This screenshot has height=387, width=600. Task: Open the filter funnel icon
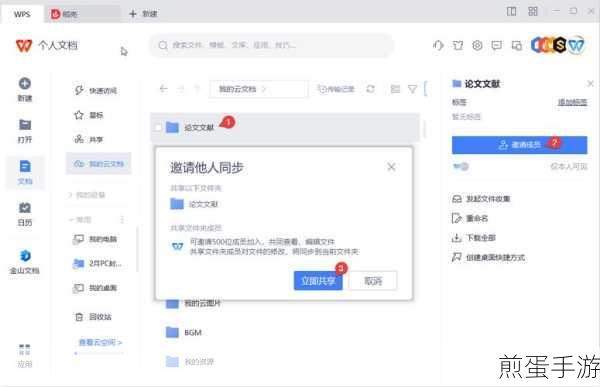click(412, 89)
